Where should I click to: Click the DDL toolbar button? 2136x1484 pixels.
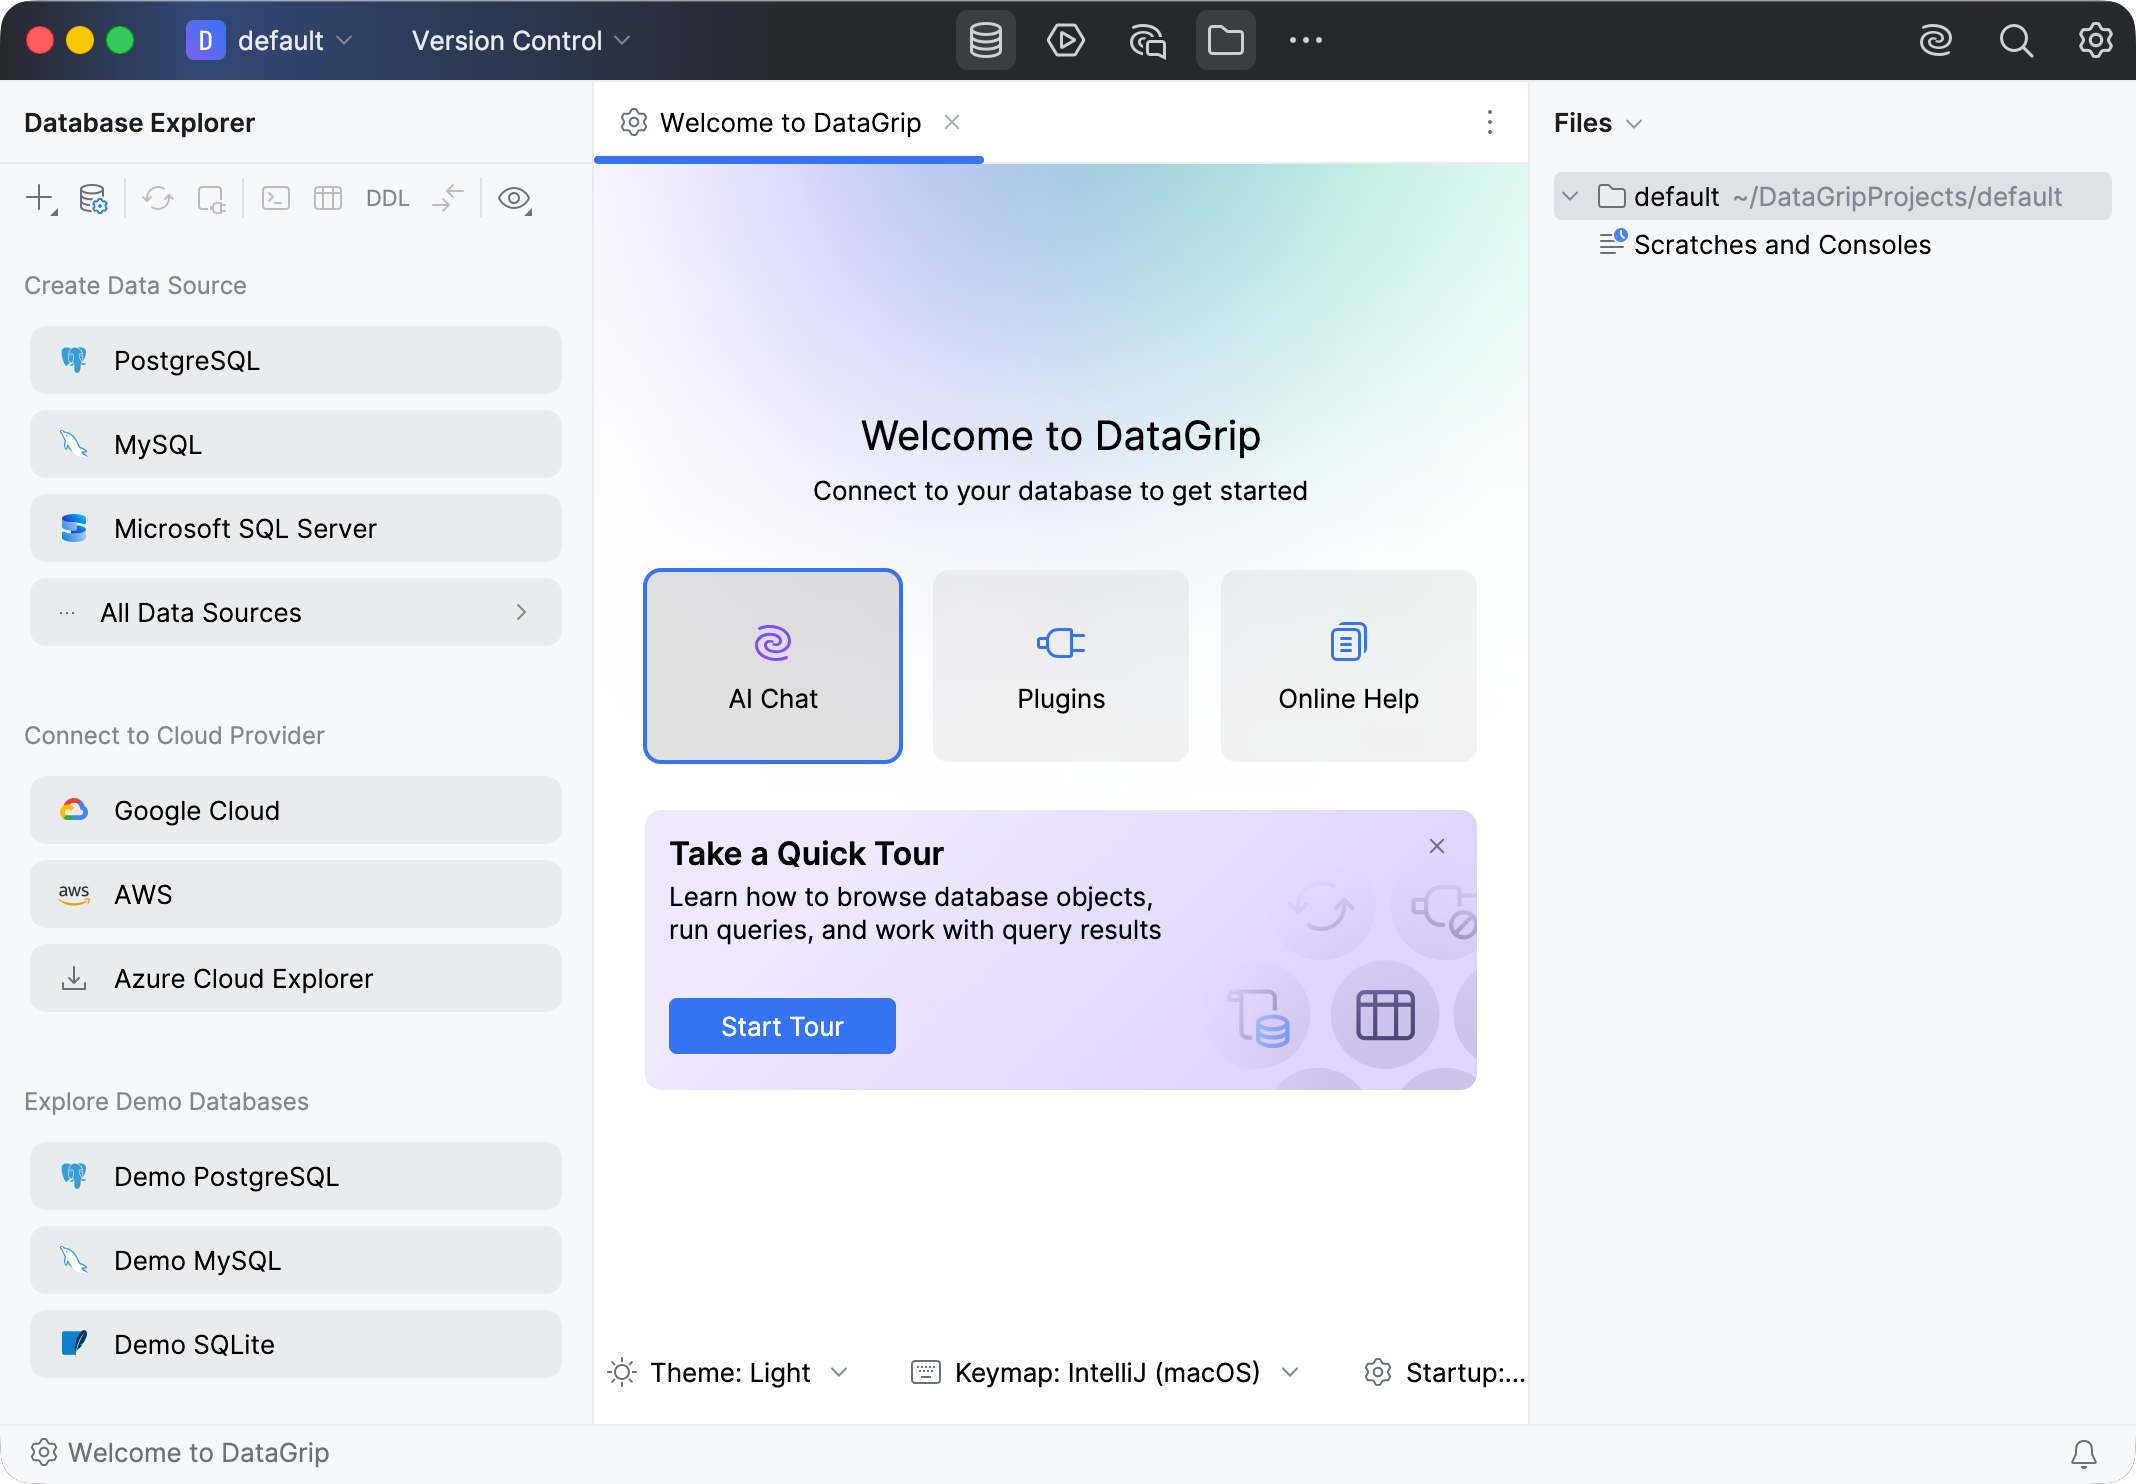[388, 199]
